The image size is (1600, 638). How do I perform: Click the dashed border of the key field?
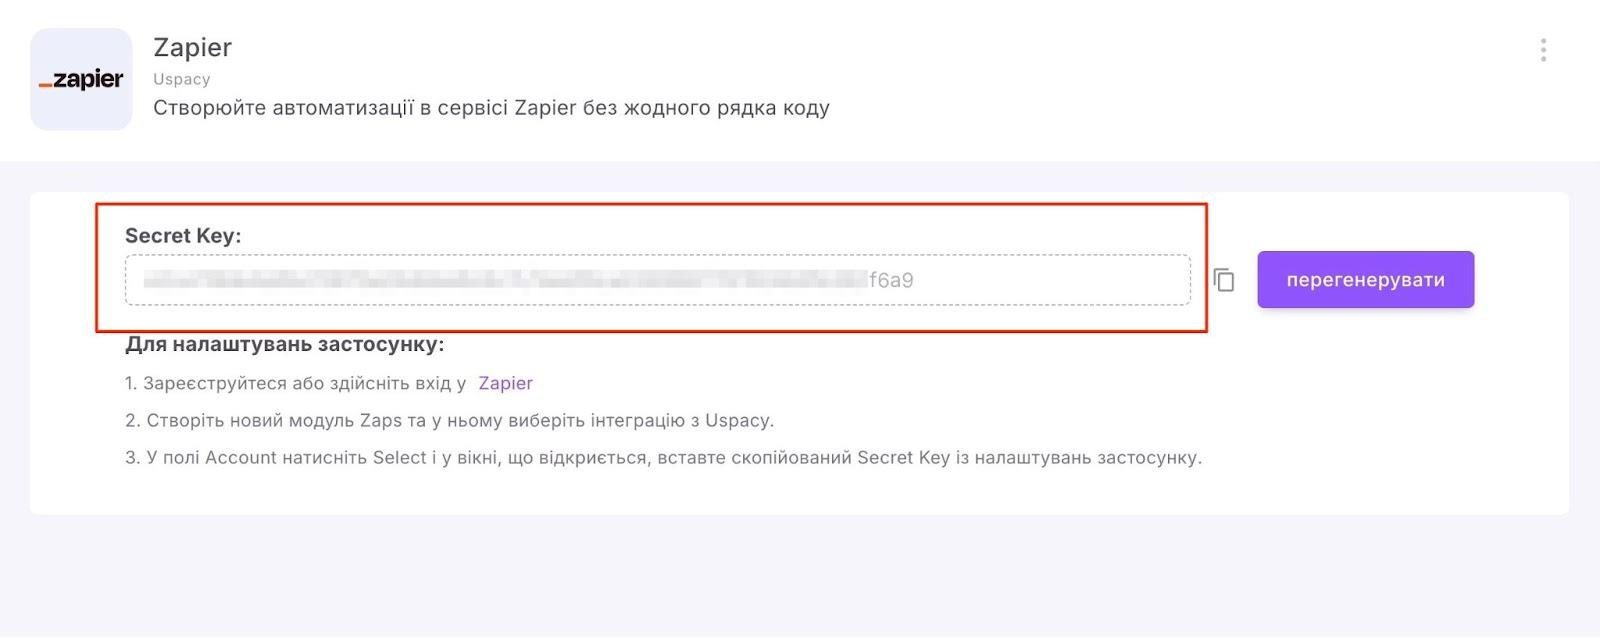click(x=658, y=258)
